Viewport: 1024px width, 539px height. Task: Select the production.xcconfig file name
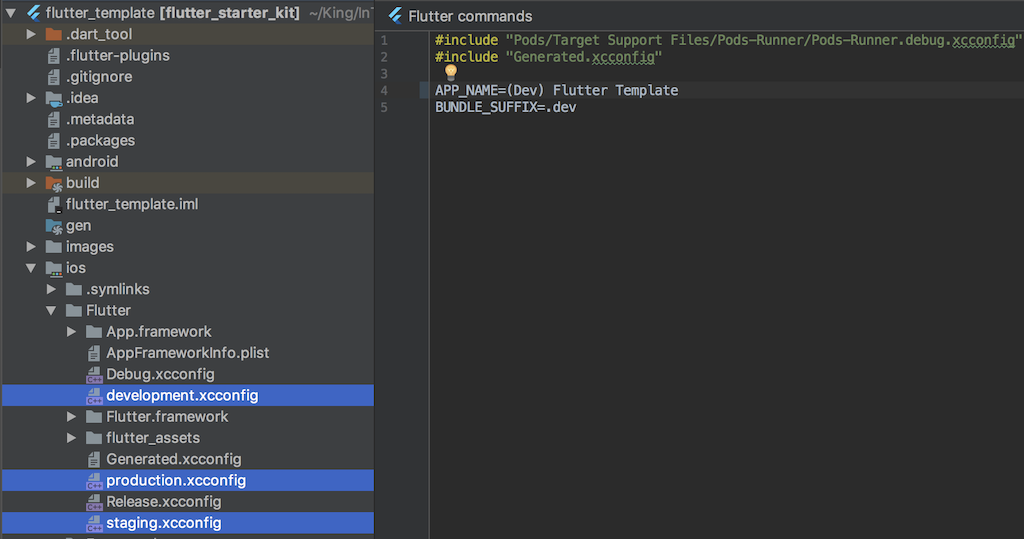176,481
